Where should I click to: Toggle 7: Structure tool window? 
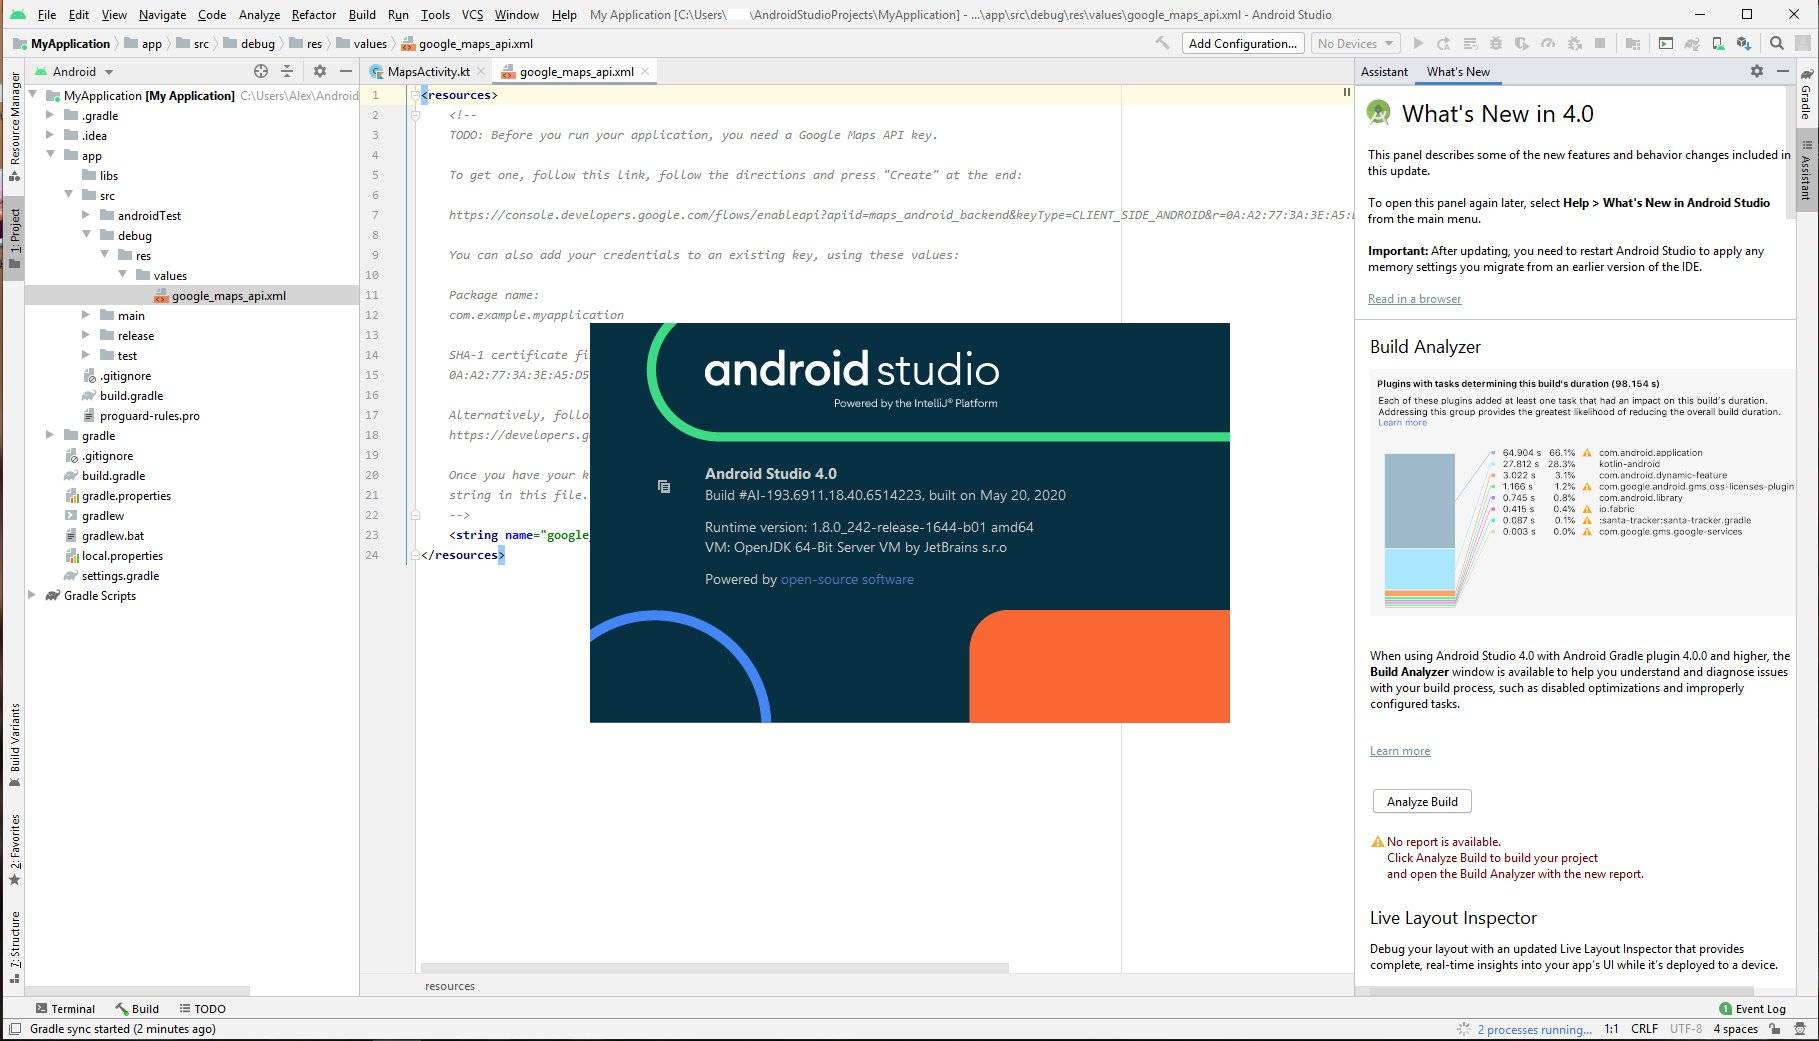click(15, 946)
